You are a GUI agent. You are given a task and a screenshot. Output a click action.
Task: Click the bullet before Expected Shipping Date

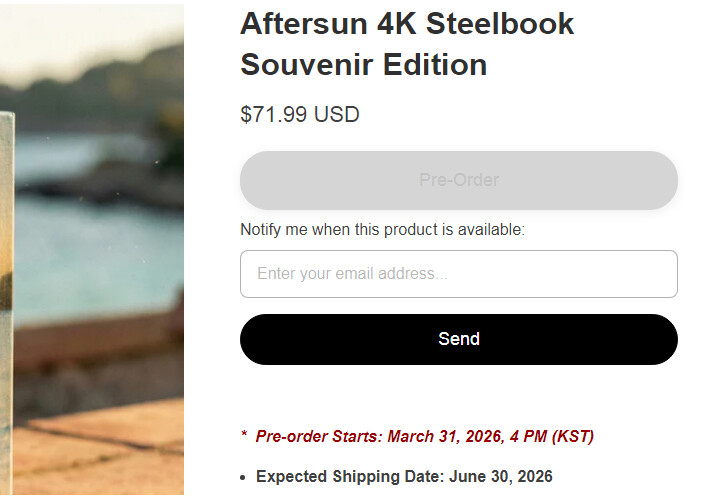coord(244,478)
